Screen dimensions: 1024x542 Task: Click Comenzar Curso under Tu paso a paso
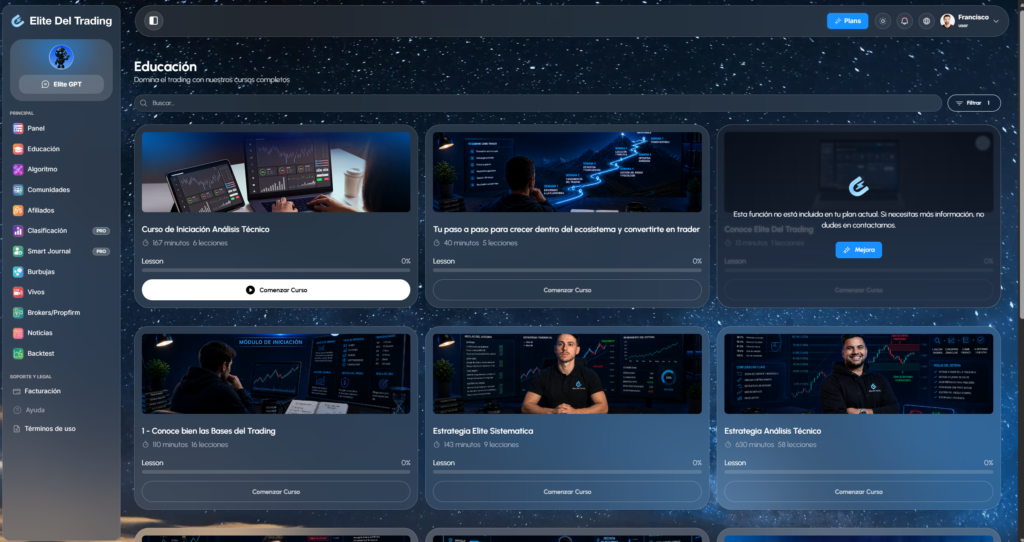(567, 290)
